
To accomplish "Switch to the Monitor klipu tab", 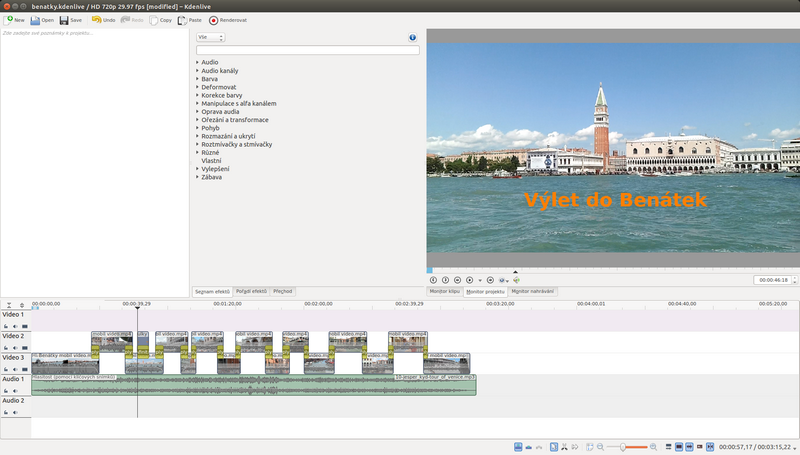I will (x=444, y=291).
